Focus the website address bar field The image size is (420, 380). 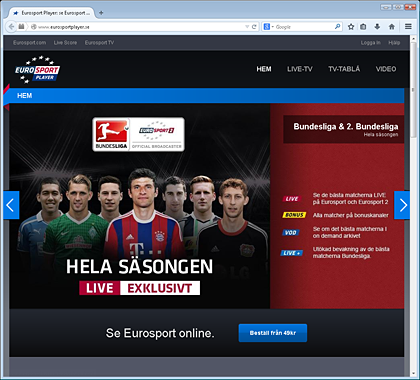click(140, 27)
